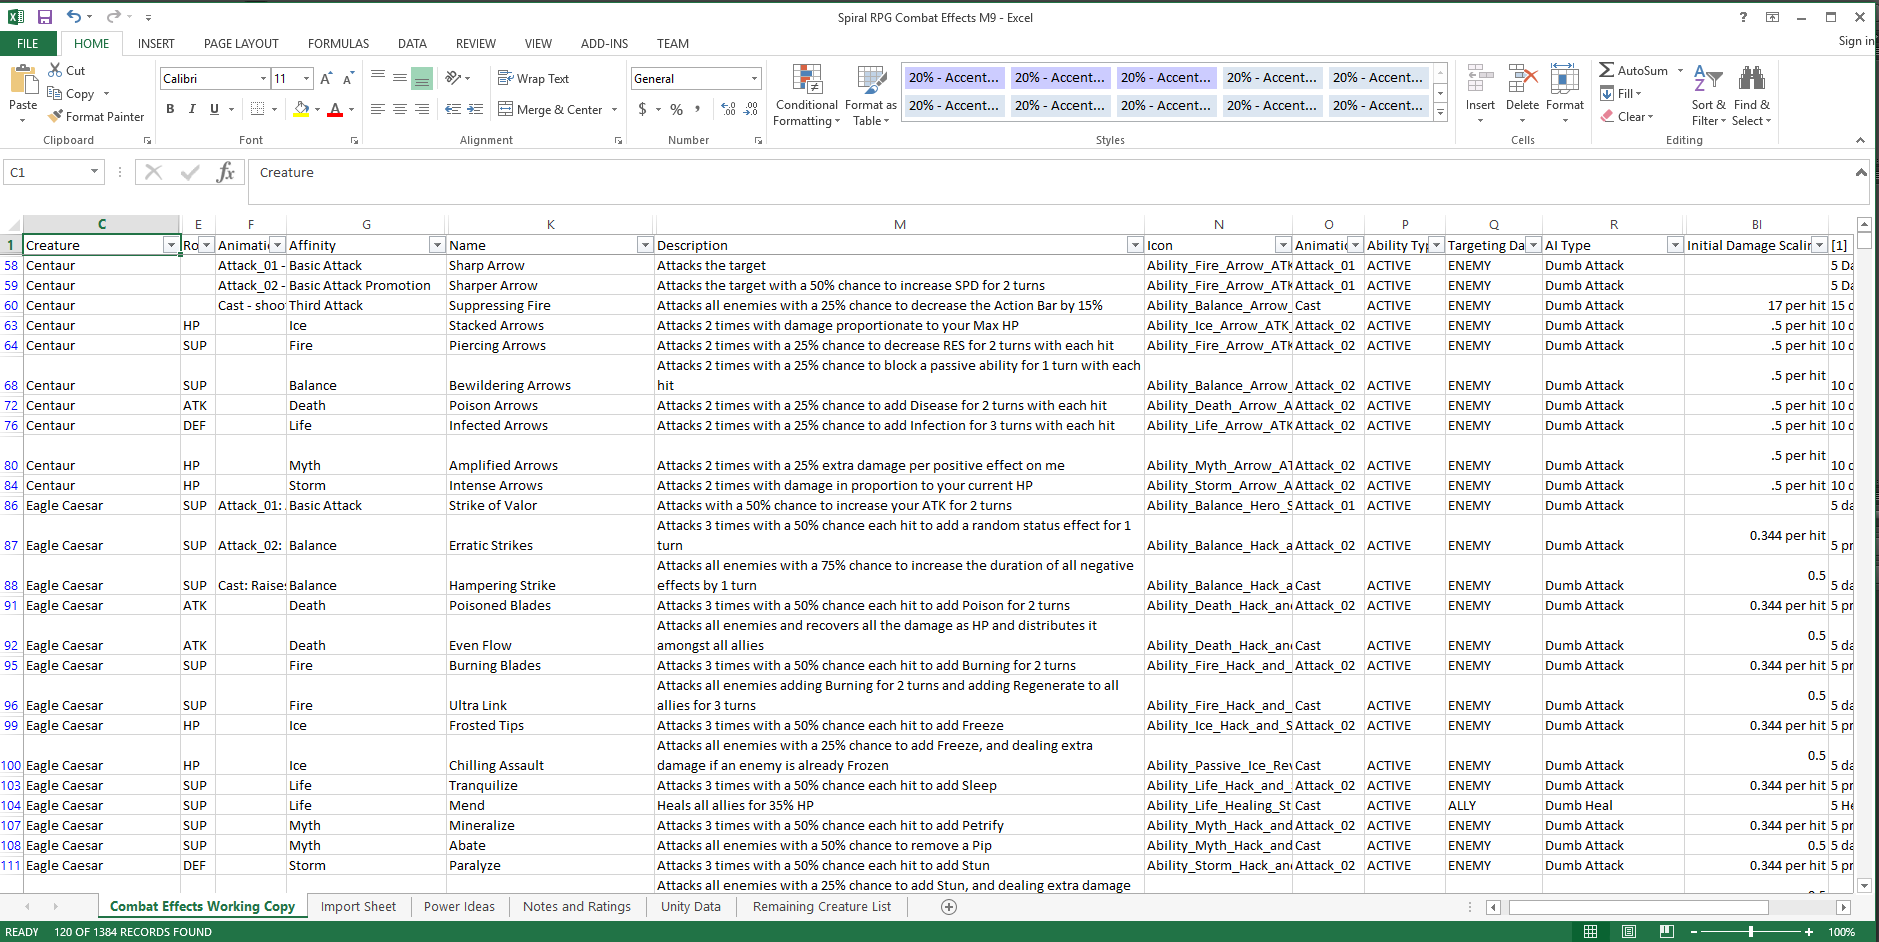Screen dimensions: 1879x942
Task: Click the AutoSum button
Action: pyautogui.click(x=1633, y=71)
